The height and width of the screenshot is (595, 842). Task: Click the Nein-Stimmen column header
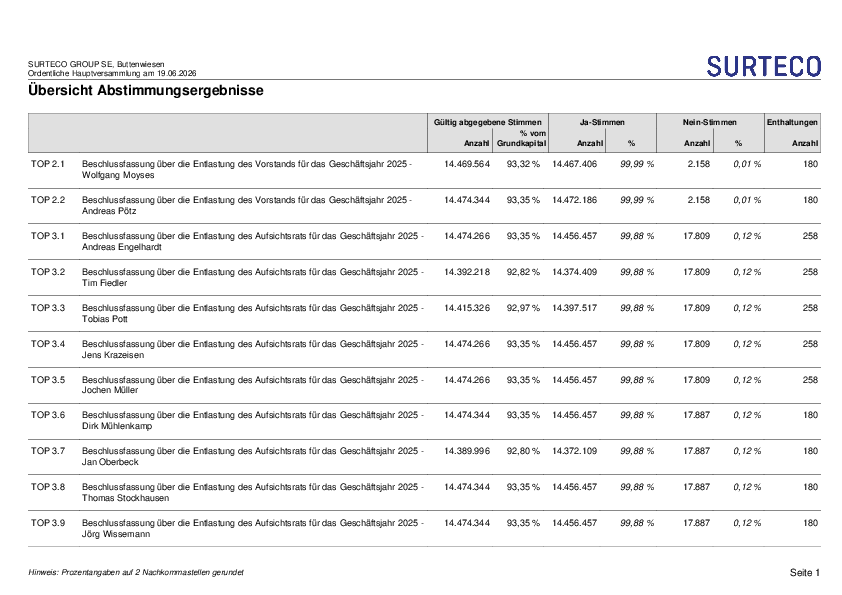[709, 122]
